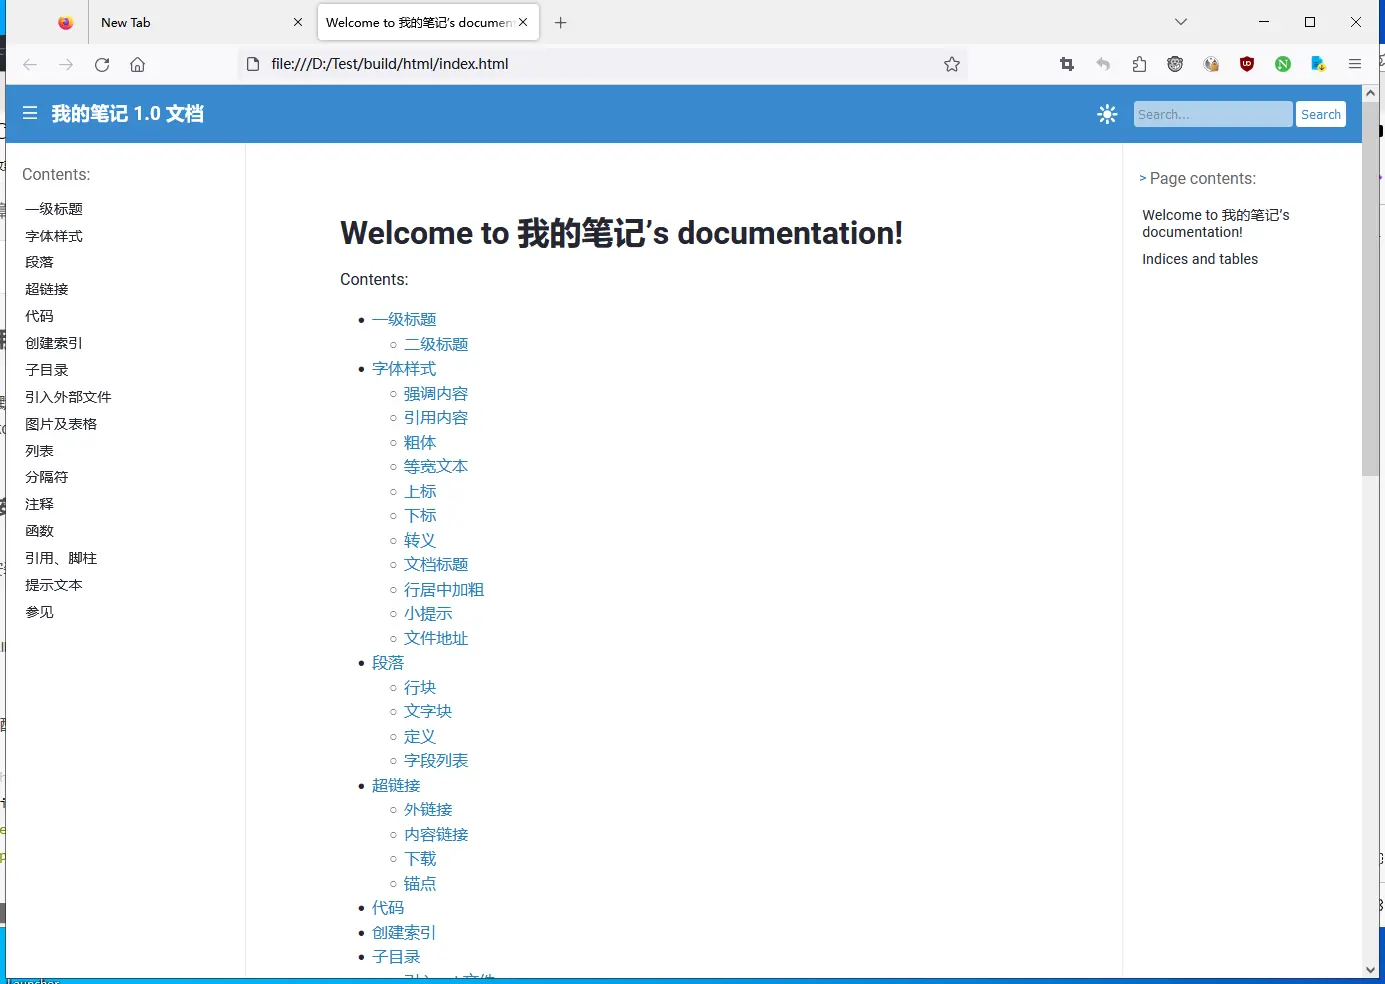Follow the 内容链接 link

[x=436, y=834]
